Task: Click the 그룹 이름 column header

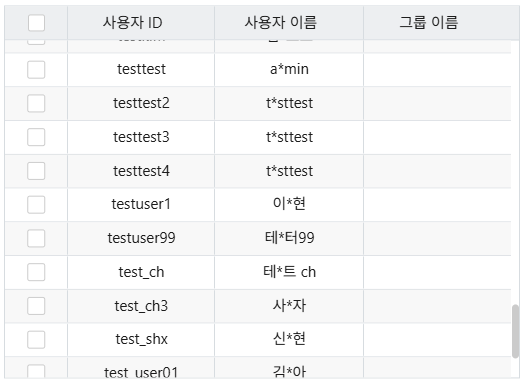Action: point(441,23)
